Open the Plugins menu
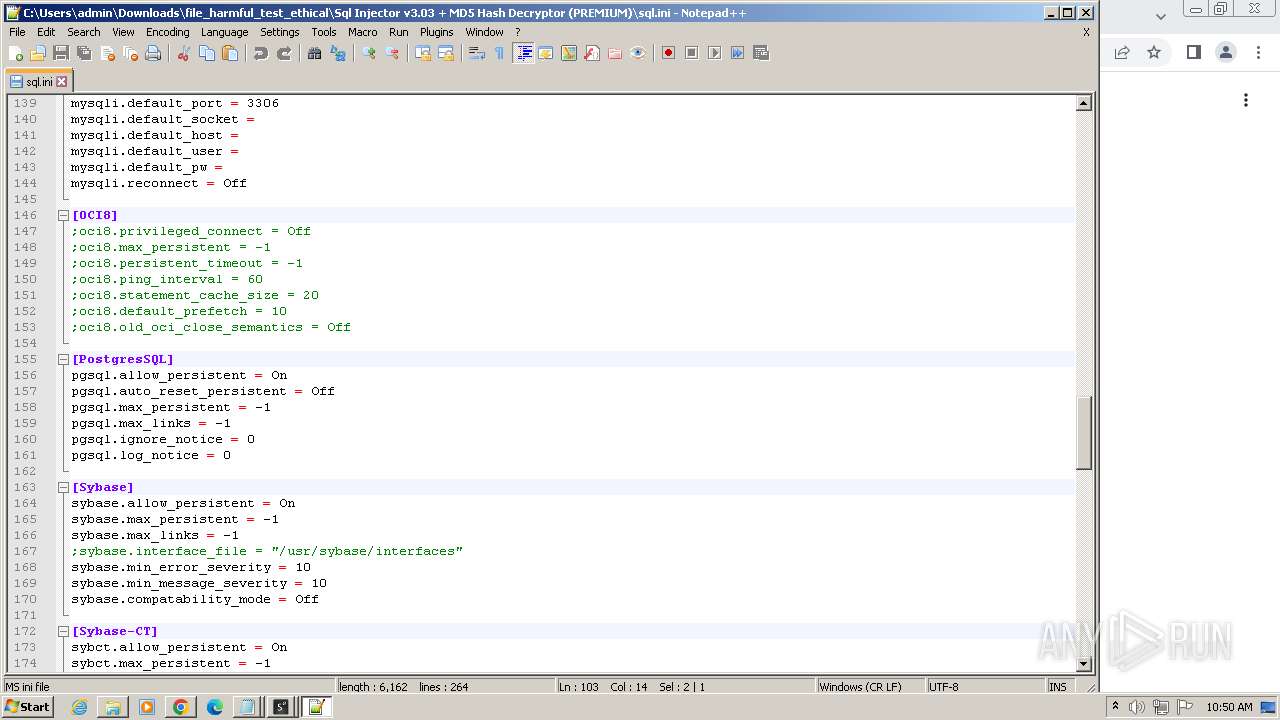Image resolution: width=1280 pixels, height=720 pixels. click(436, 32)
